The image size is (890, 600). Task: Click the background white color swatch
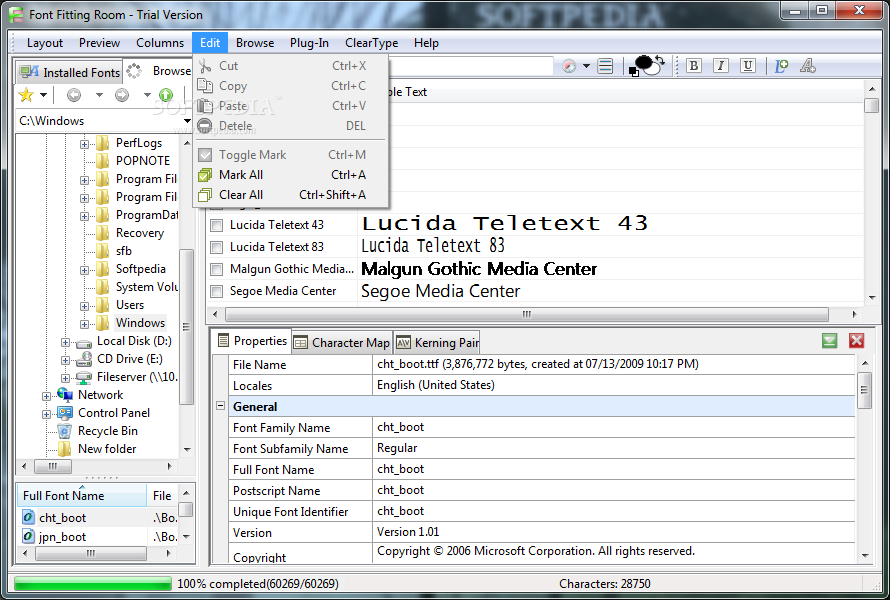click(654, 69)
